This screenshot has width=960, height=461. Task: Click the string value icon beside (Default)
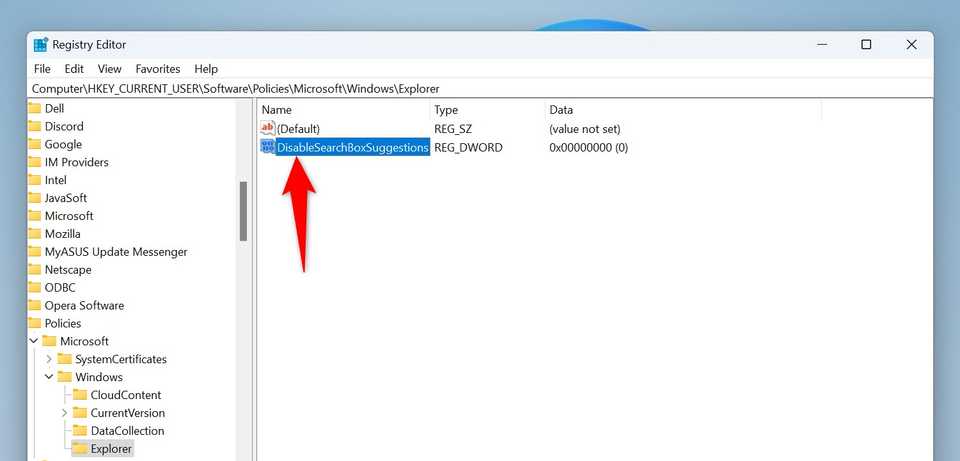pos(267,129)
